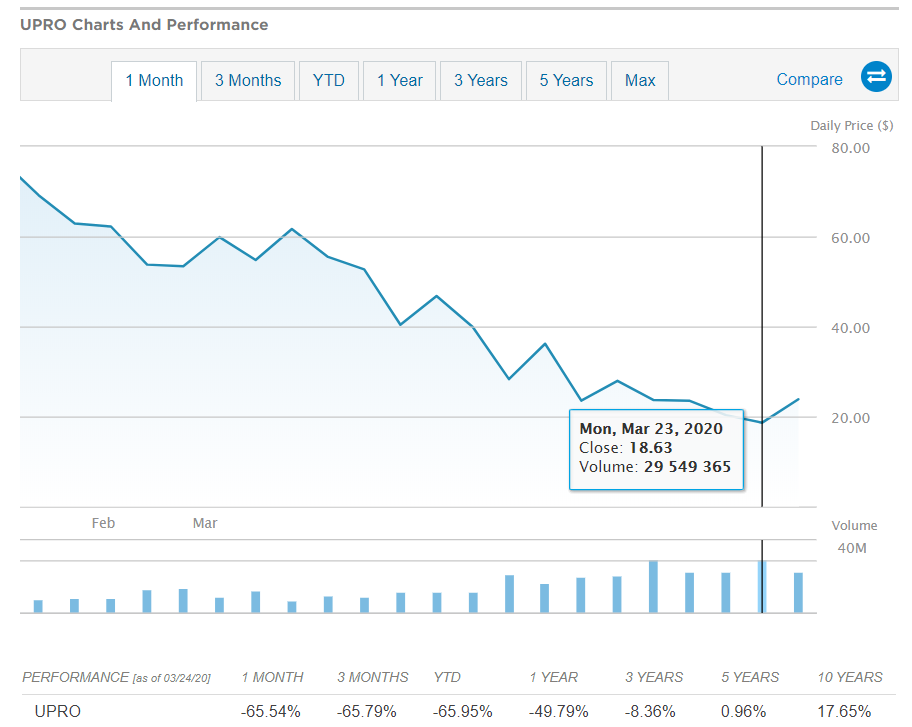Click the Feb label on the x-axis
This screenshot has height=727, width=912.
[x=103, y=522]
